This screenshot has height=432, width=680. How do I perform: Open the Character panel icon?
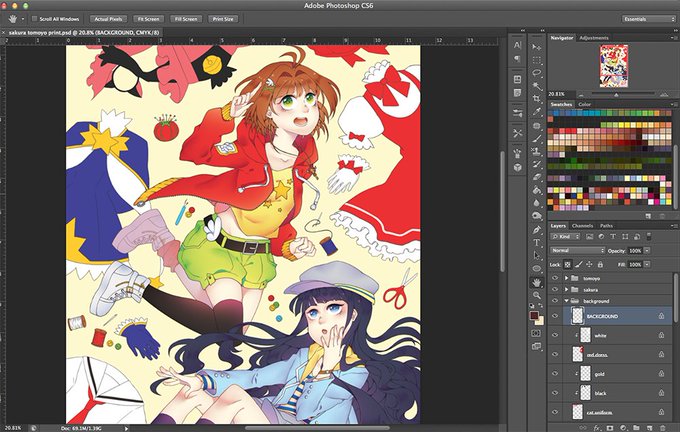pos(517,45)
